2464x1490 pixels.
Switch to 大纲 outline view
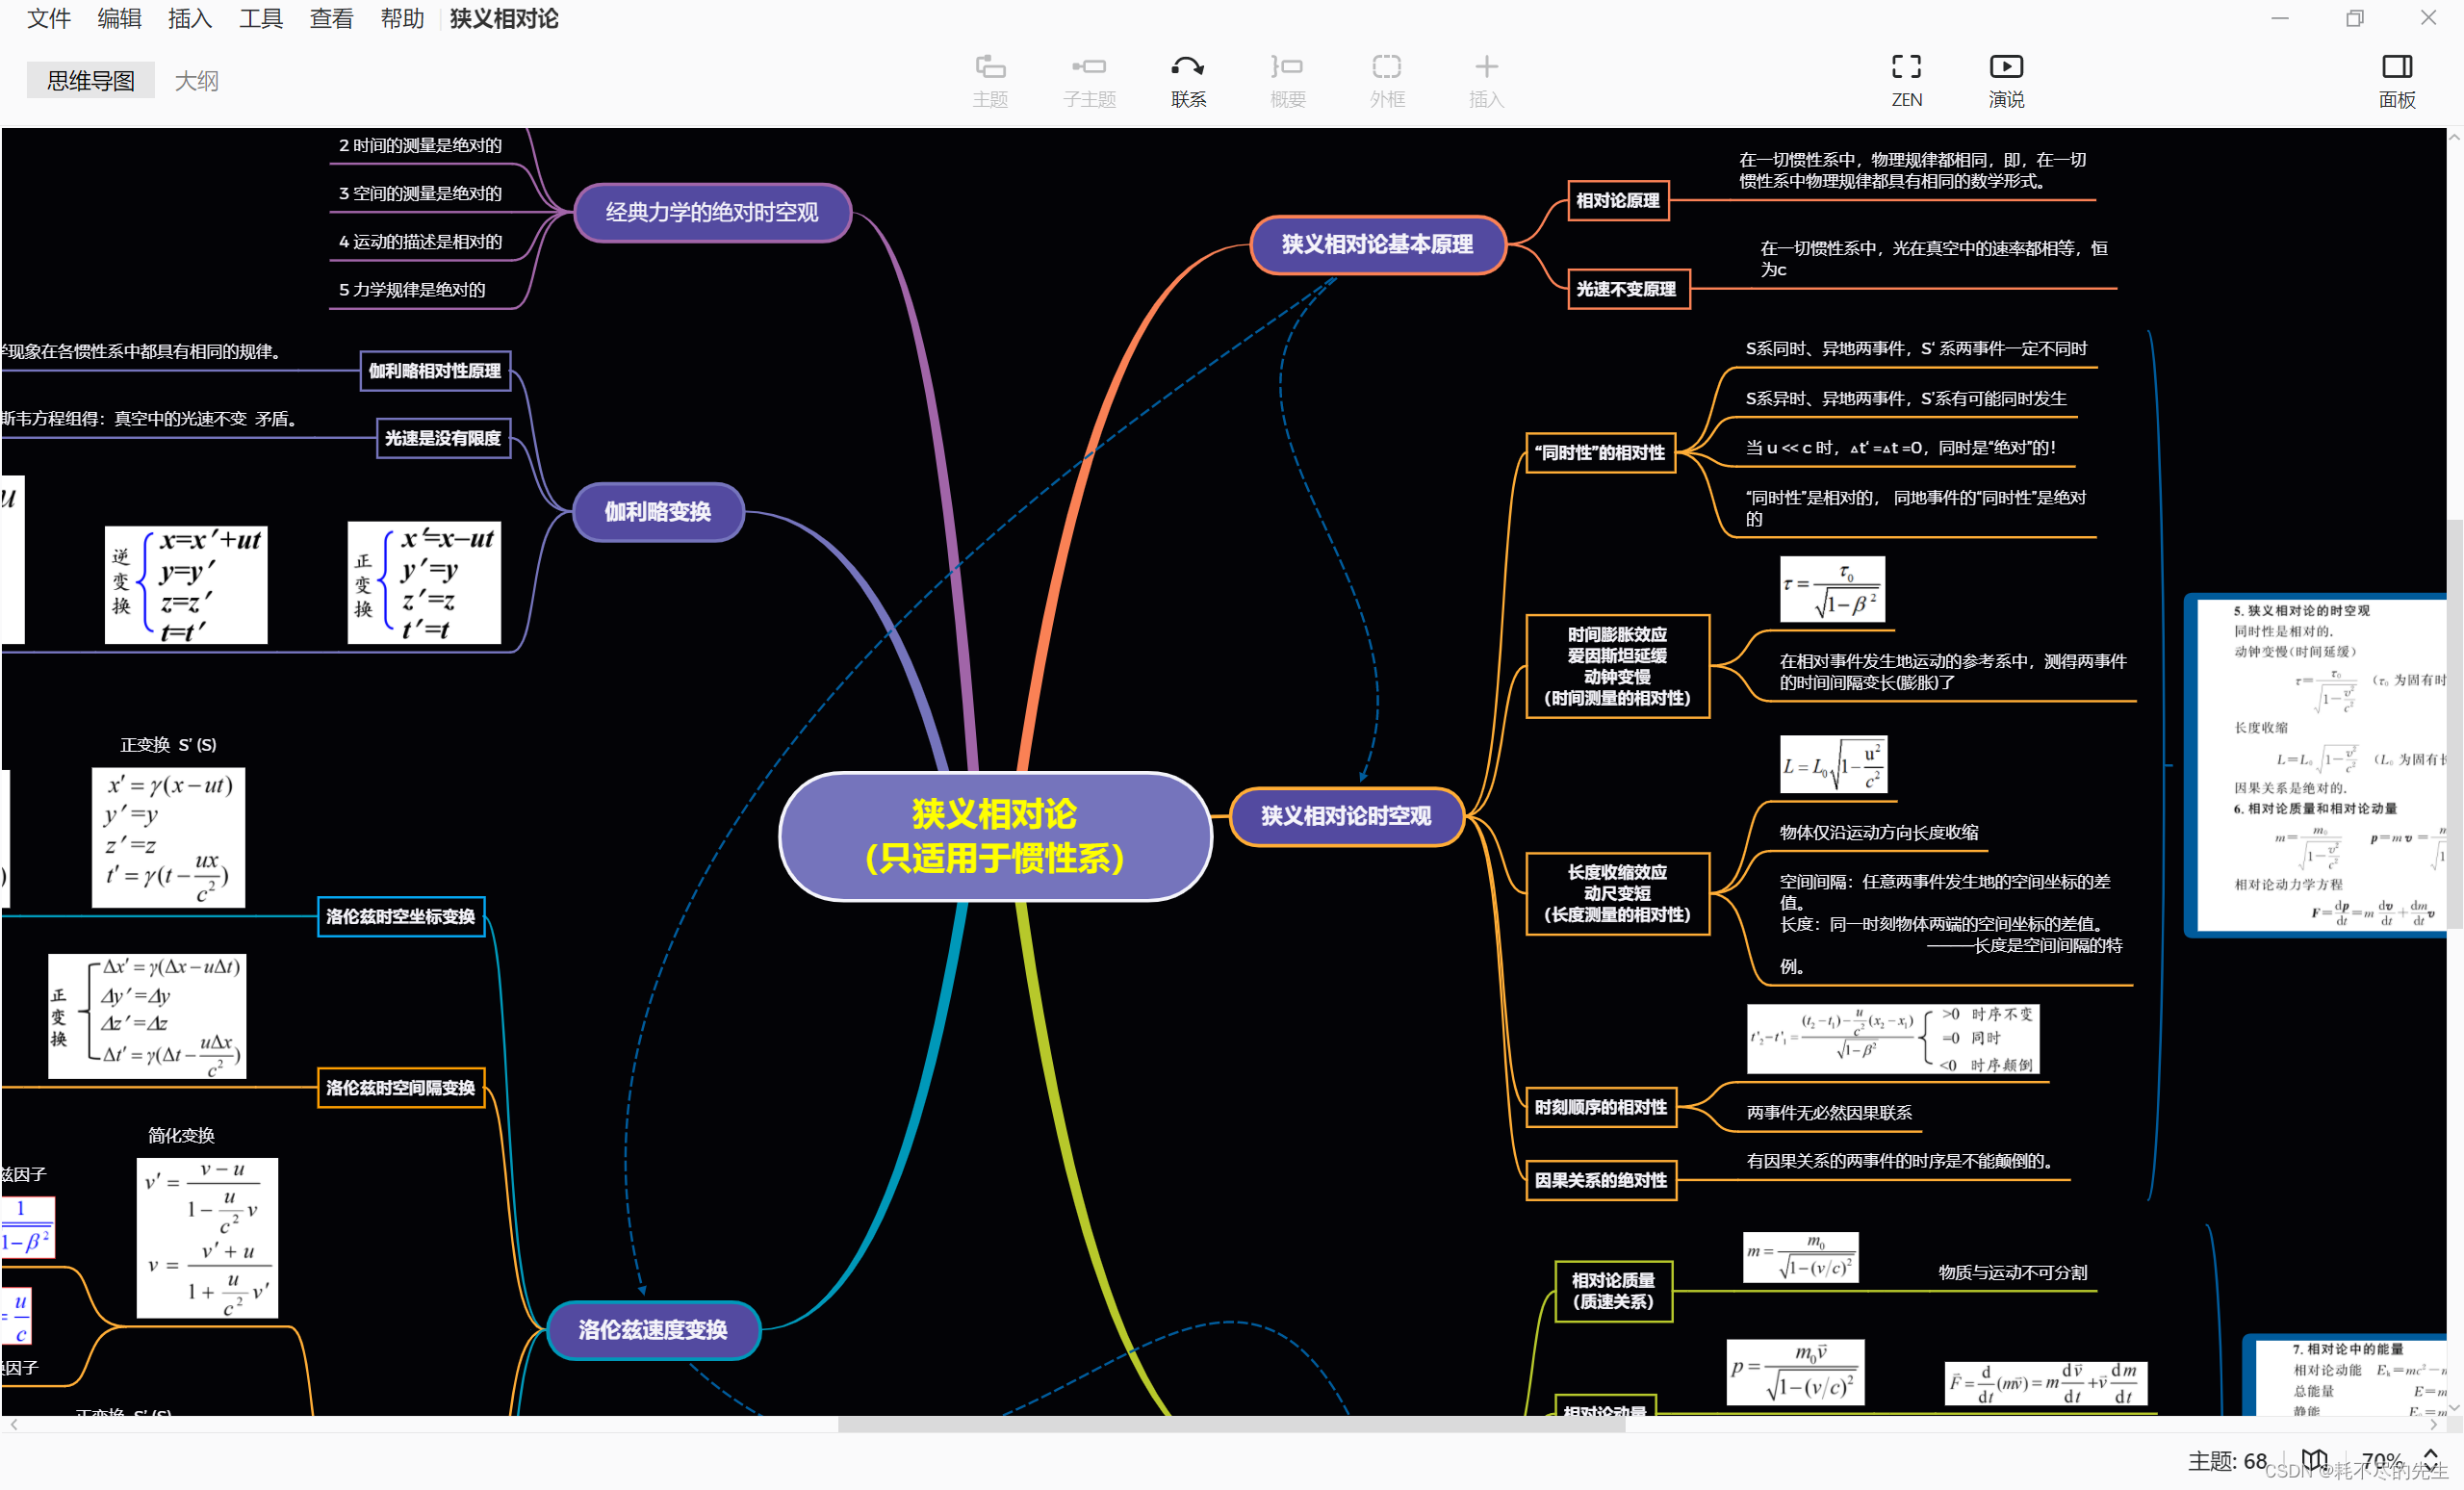[196, 80]
